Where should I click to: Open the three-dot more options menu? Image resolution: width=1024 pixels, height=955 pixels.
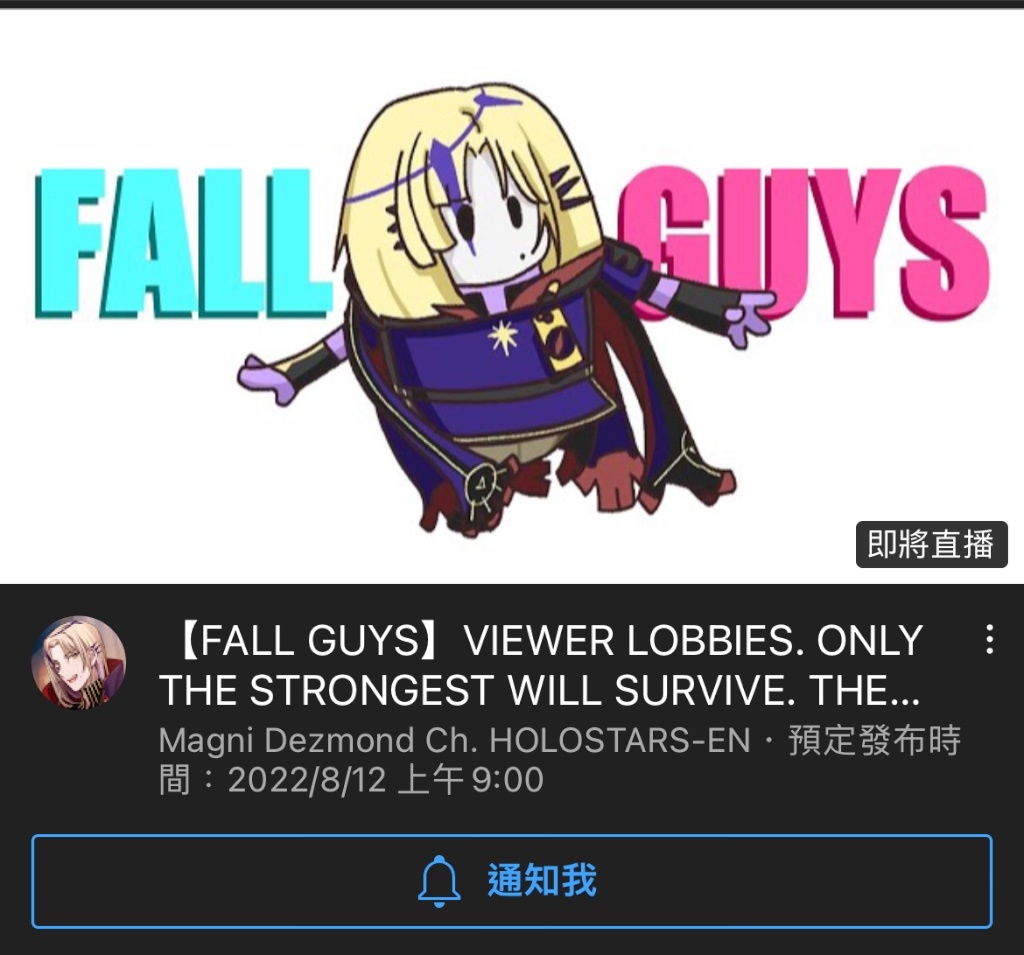tap(989, 639)
